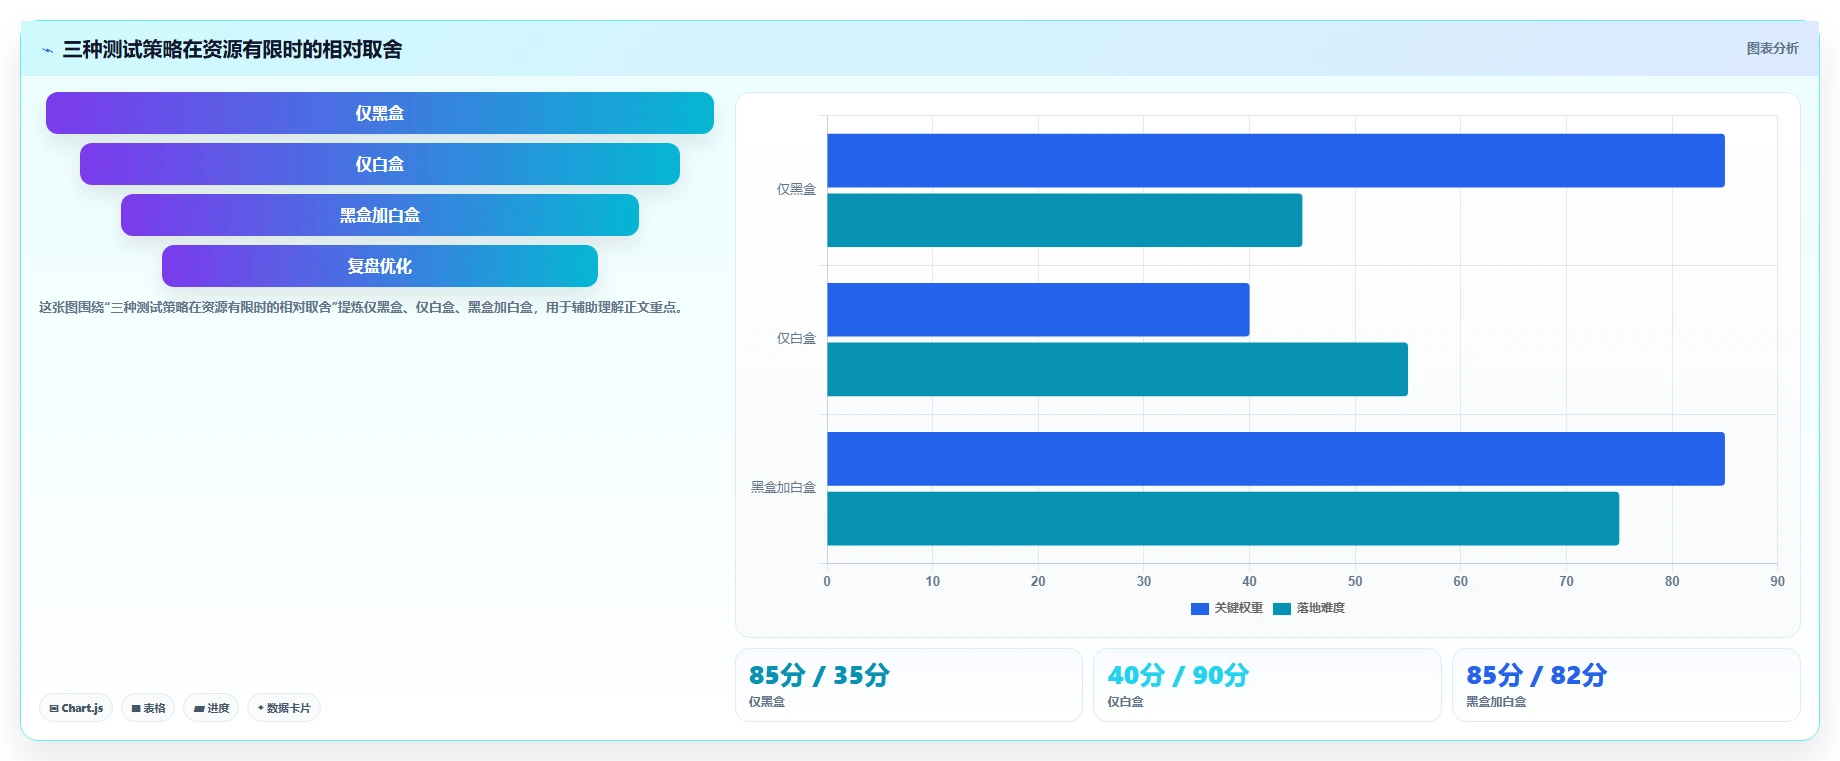1840x761 pixels.
Task: Click the blue 关键权重 bar for 仅白盒
Action: pyautogui.click(x=1038, y=310)
